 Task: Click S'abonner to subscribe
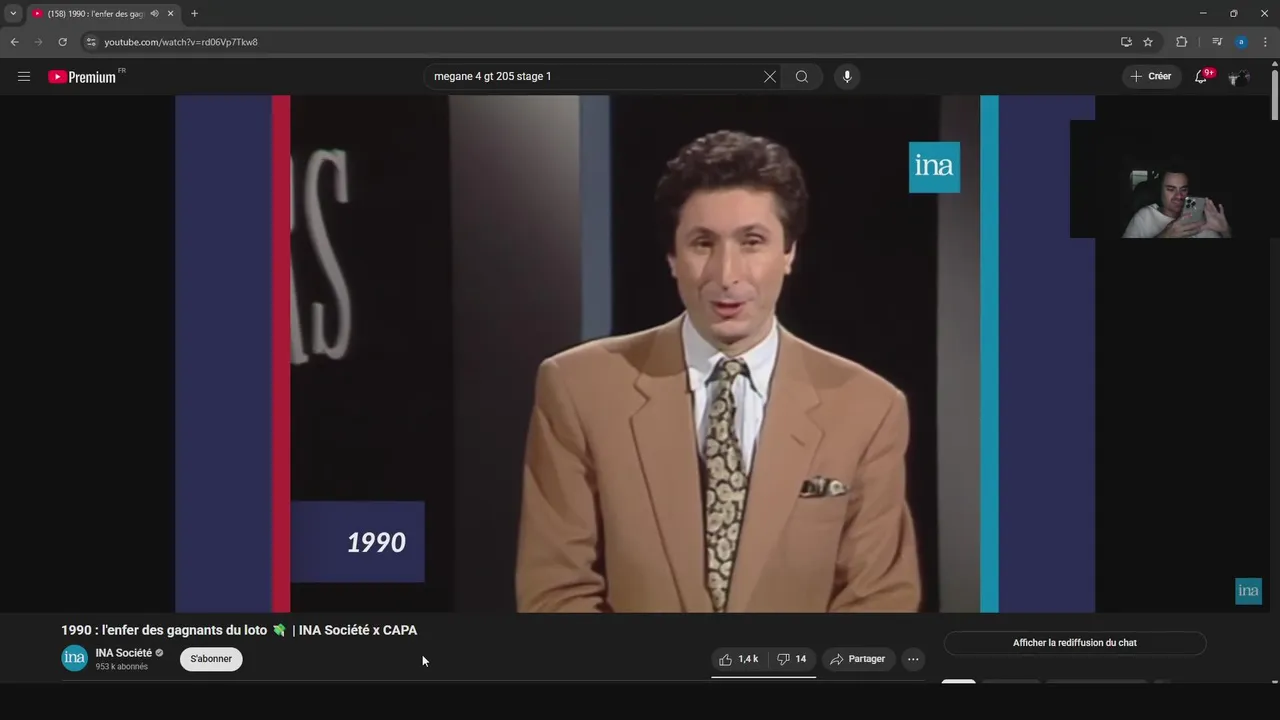(x=211, y=659)
